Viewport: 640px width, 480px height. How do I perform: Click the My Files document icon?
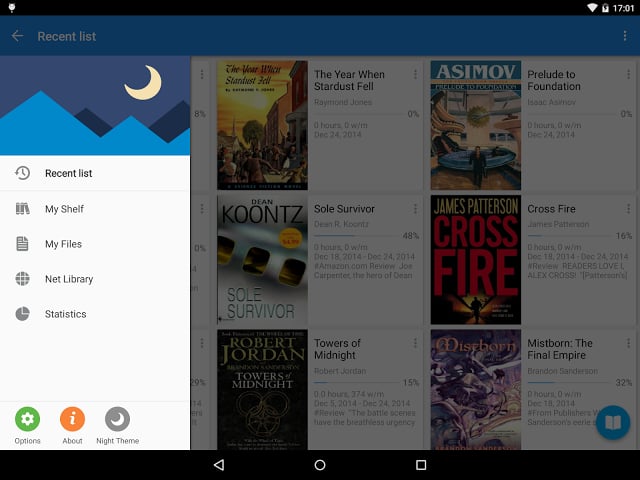click(22, 244)
